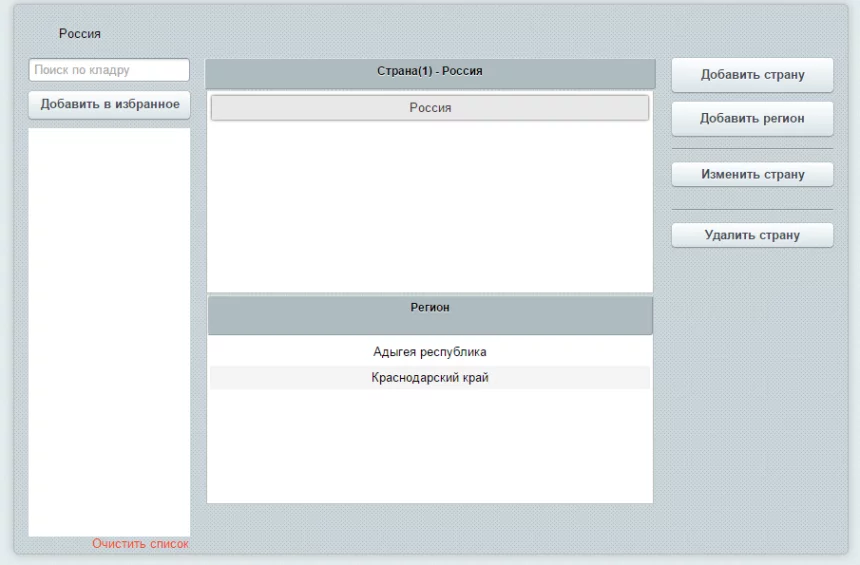Open "Изменить страну" to edit country
This screenshot has width=860, height=565.
pos(751,174)
